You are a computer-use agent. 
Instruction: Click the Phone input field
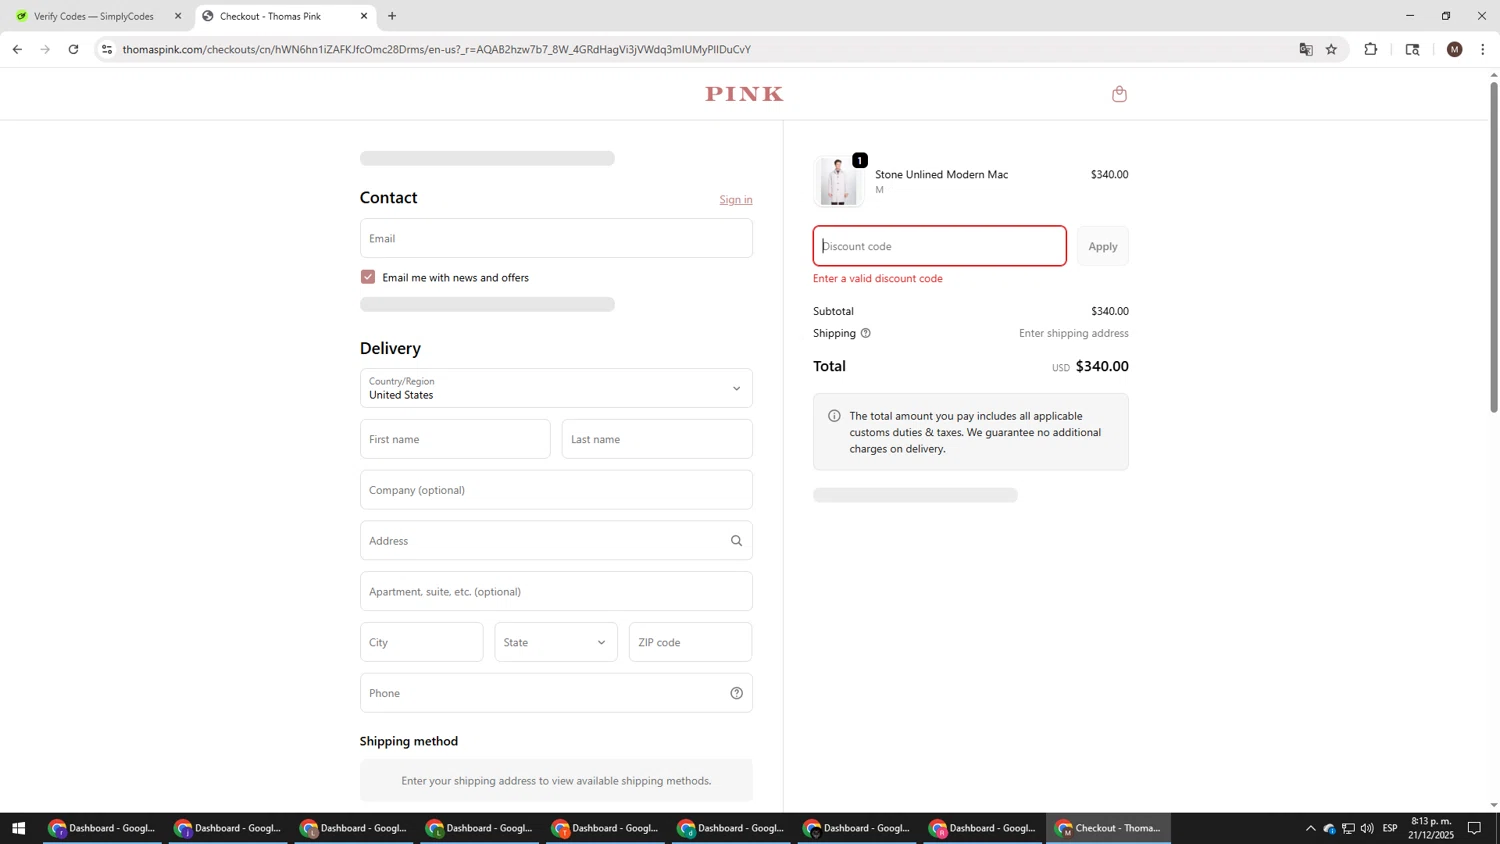(x=556, y=693)
